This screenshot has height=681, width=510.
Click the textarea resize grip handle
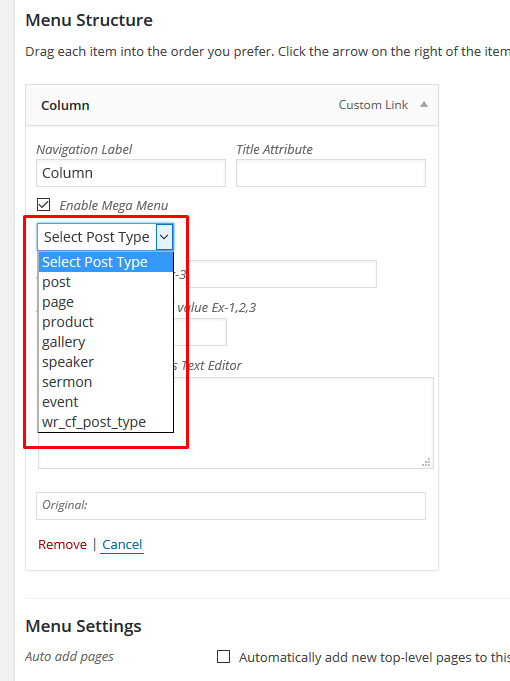coord(427,462)
